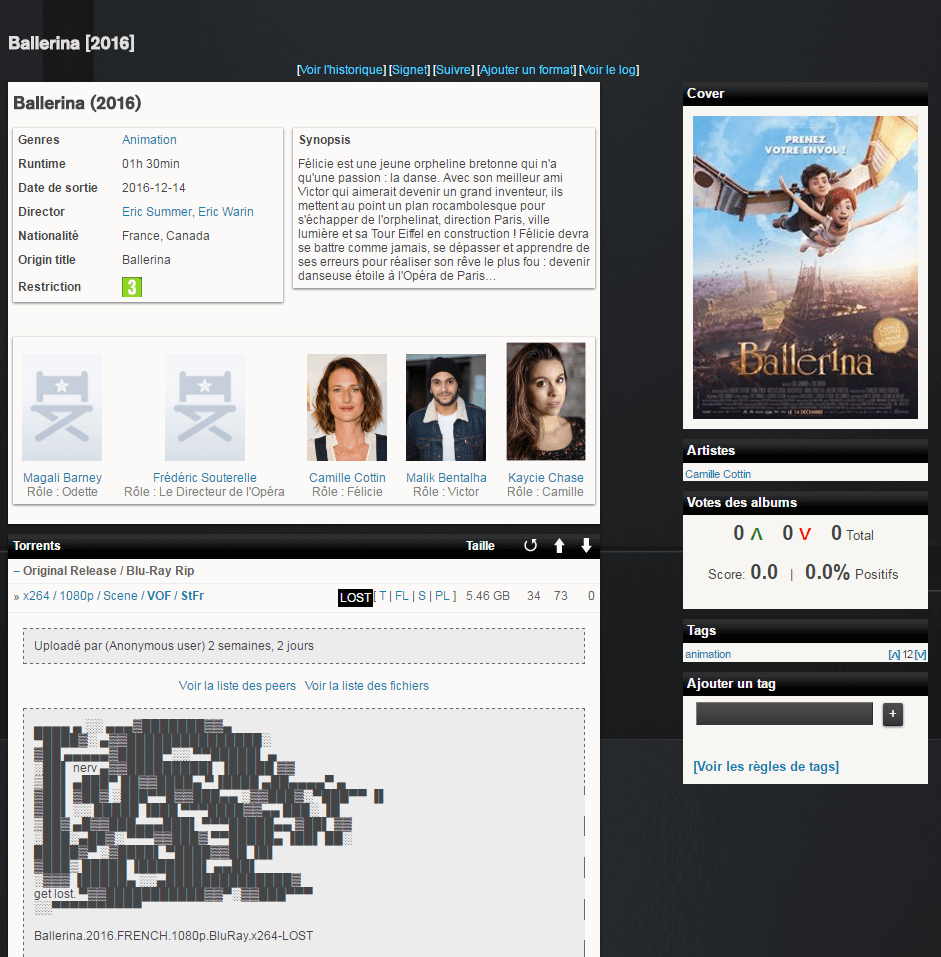Click the seeders up-arrow icon
This screenshot has height=957, width=941.
click(559, 545)
